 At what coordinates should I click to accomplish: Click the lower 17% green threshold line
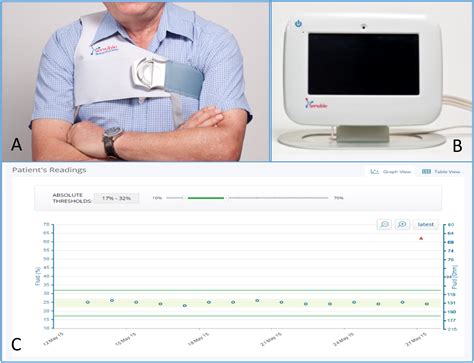point(247,316)
